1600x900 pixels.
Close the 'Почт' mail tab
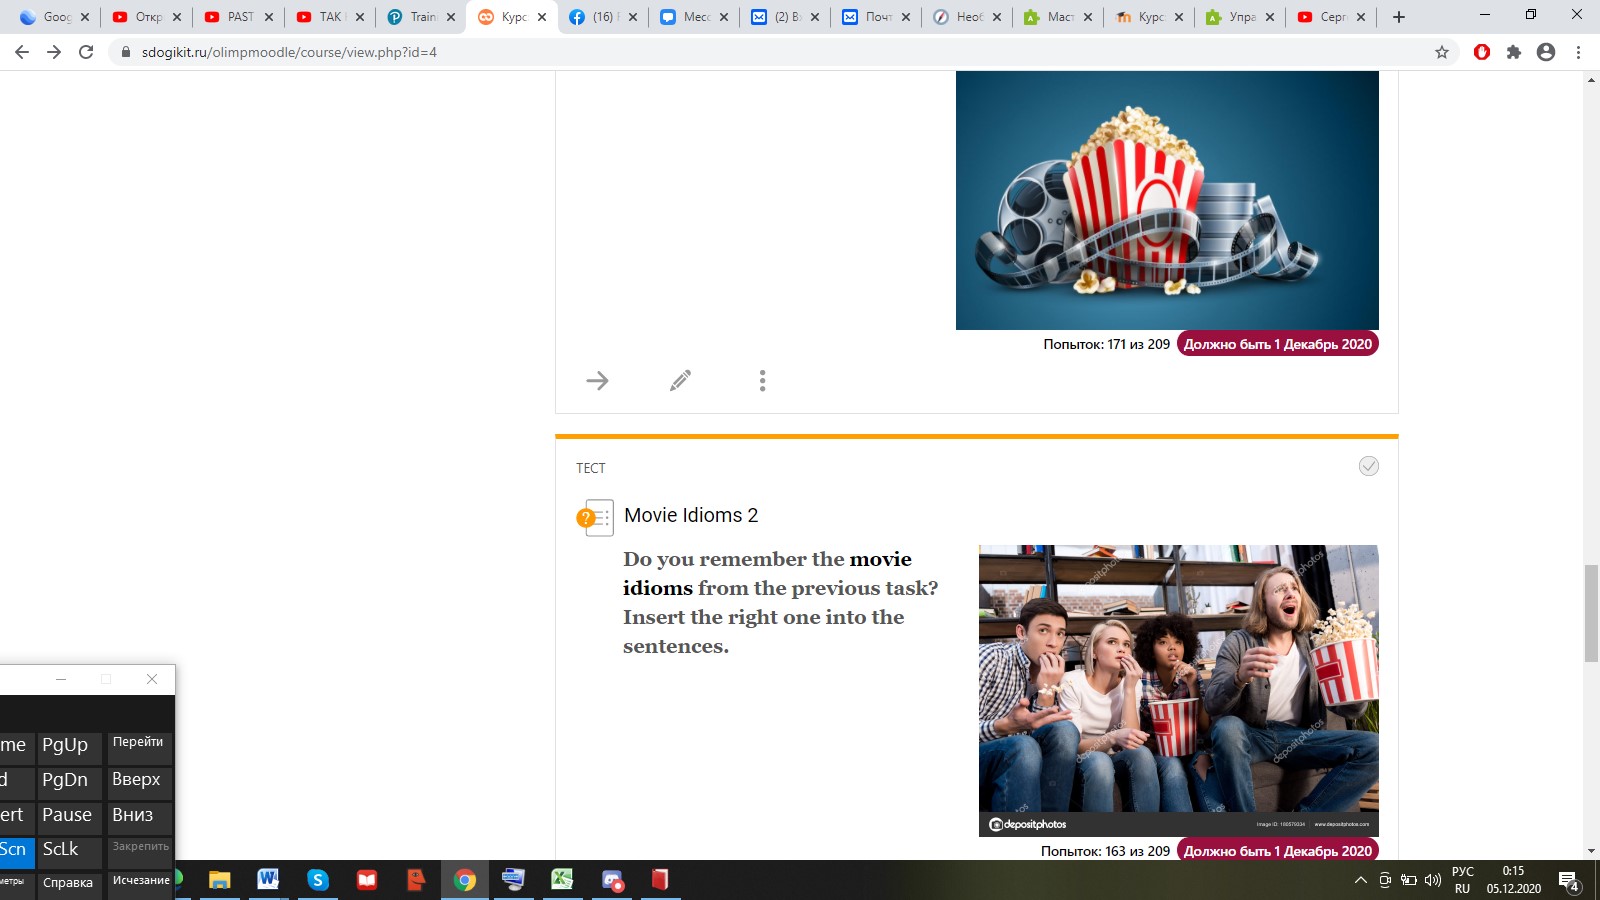click(906, 17)
